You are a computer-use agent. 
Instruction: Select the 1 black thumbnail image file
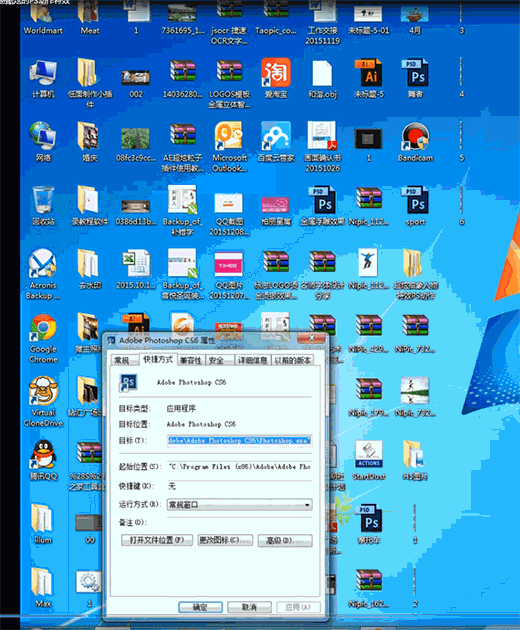(x=369, y=139)
